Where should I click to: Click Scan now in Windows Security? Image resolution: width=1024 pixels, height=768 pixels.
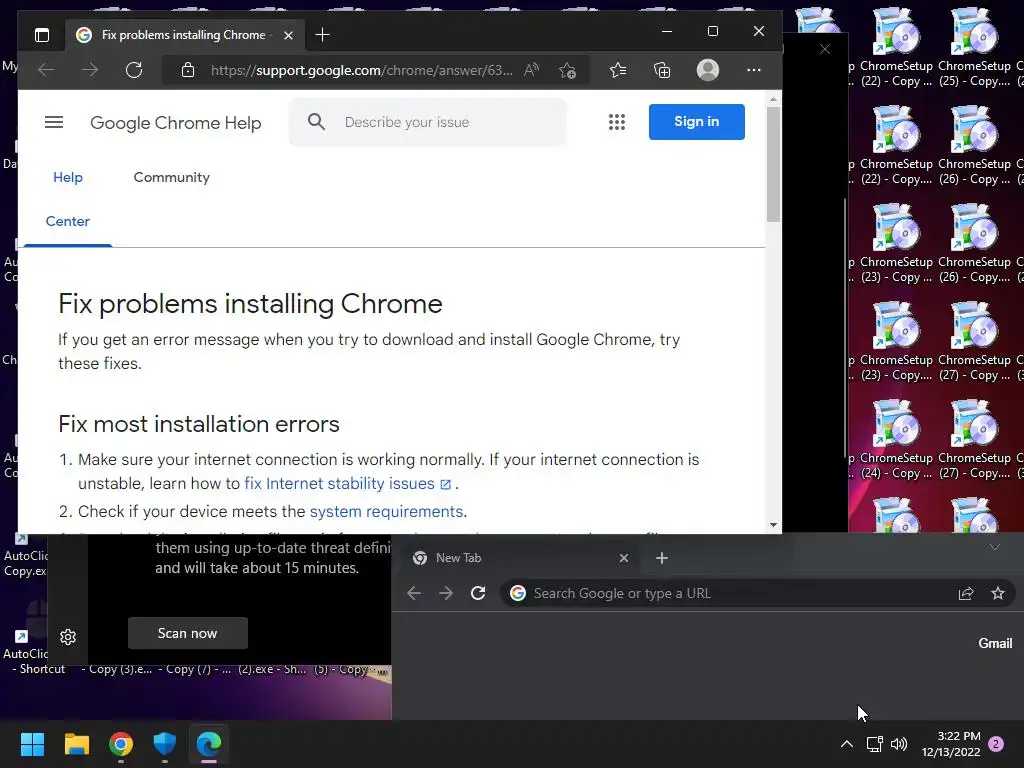click(187, 633)
